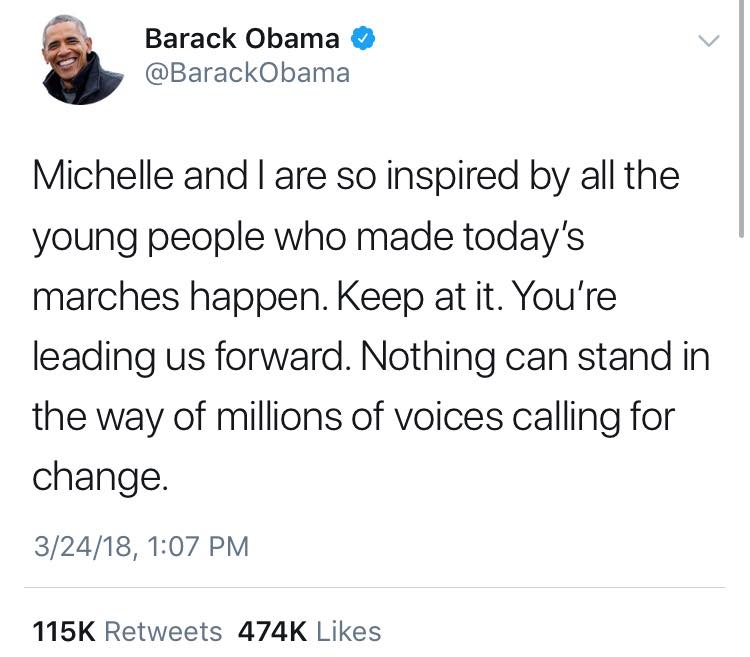Screen dimensions: 750x657
Task: Click the text line starting 'the way of millions'
Action: pyautogui.click(x=353, y=416)
